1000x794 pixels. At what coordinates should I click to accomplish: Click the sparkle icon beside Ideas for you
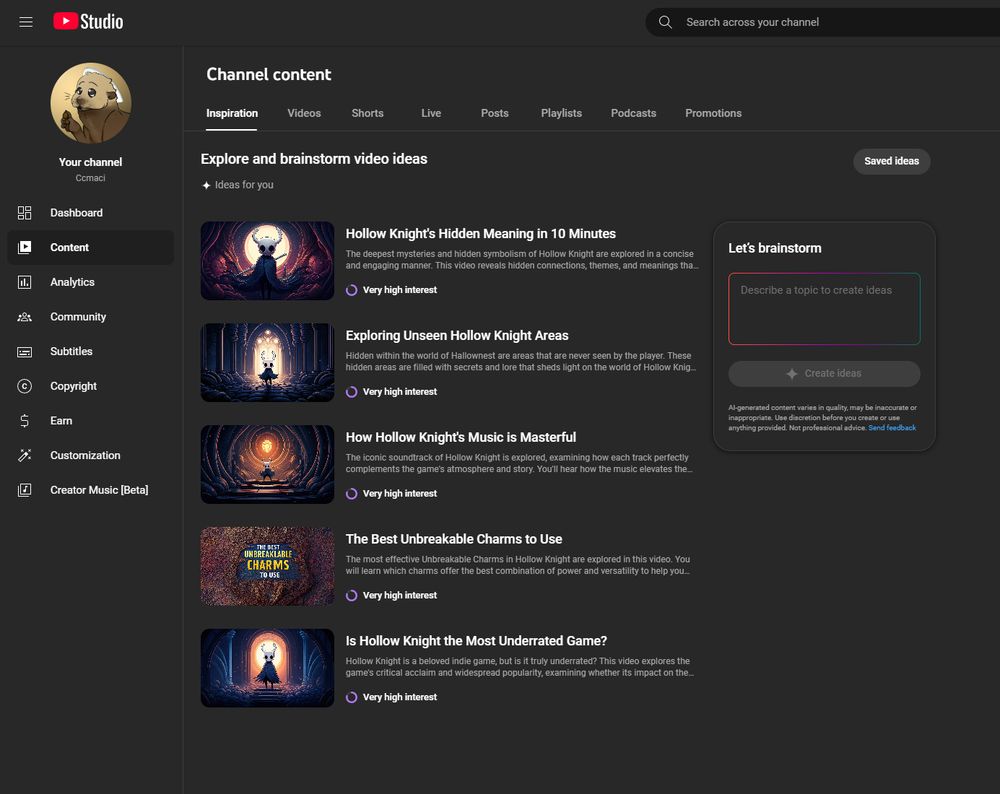pos(206,186)
